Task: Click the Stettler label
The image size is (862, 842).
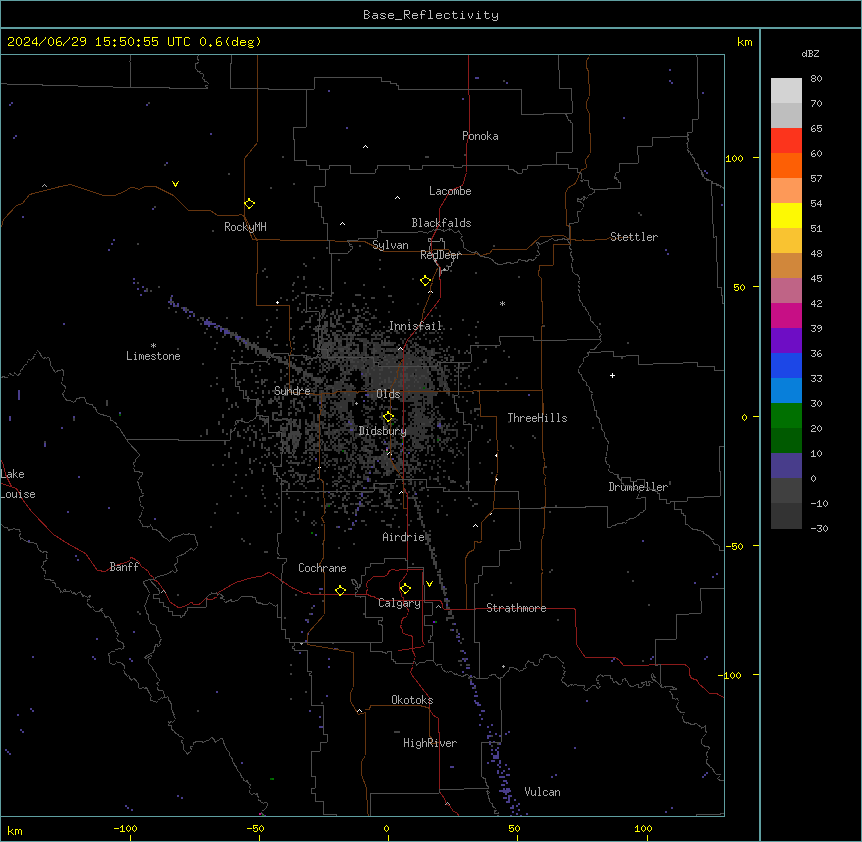Action: pos(634,237)
